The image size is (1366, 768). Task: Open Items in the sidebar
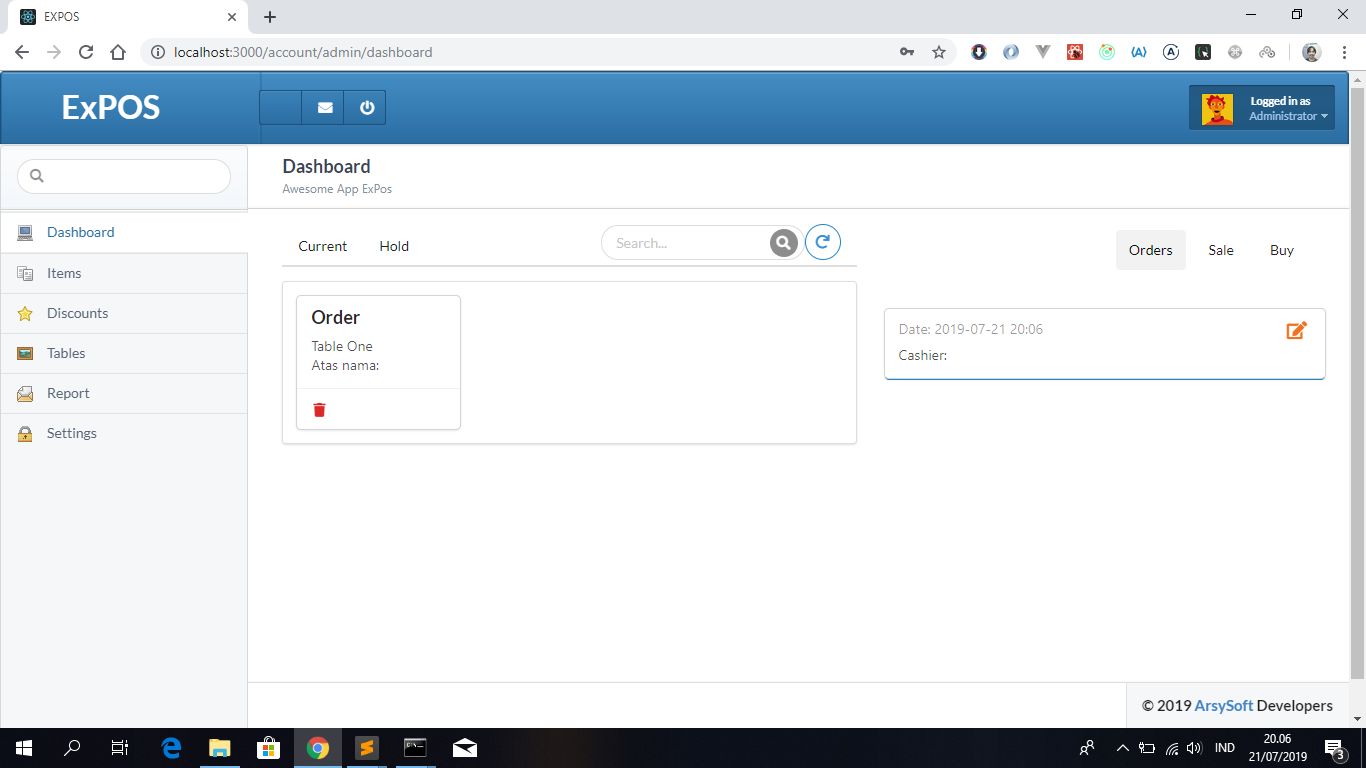pyautogui.click(x=64, y=273)
